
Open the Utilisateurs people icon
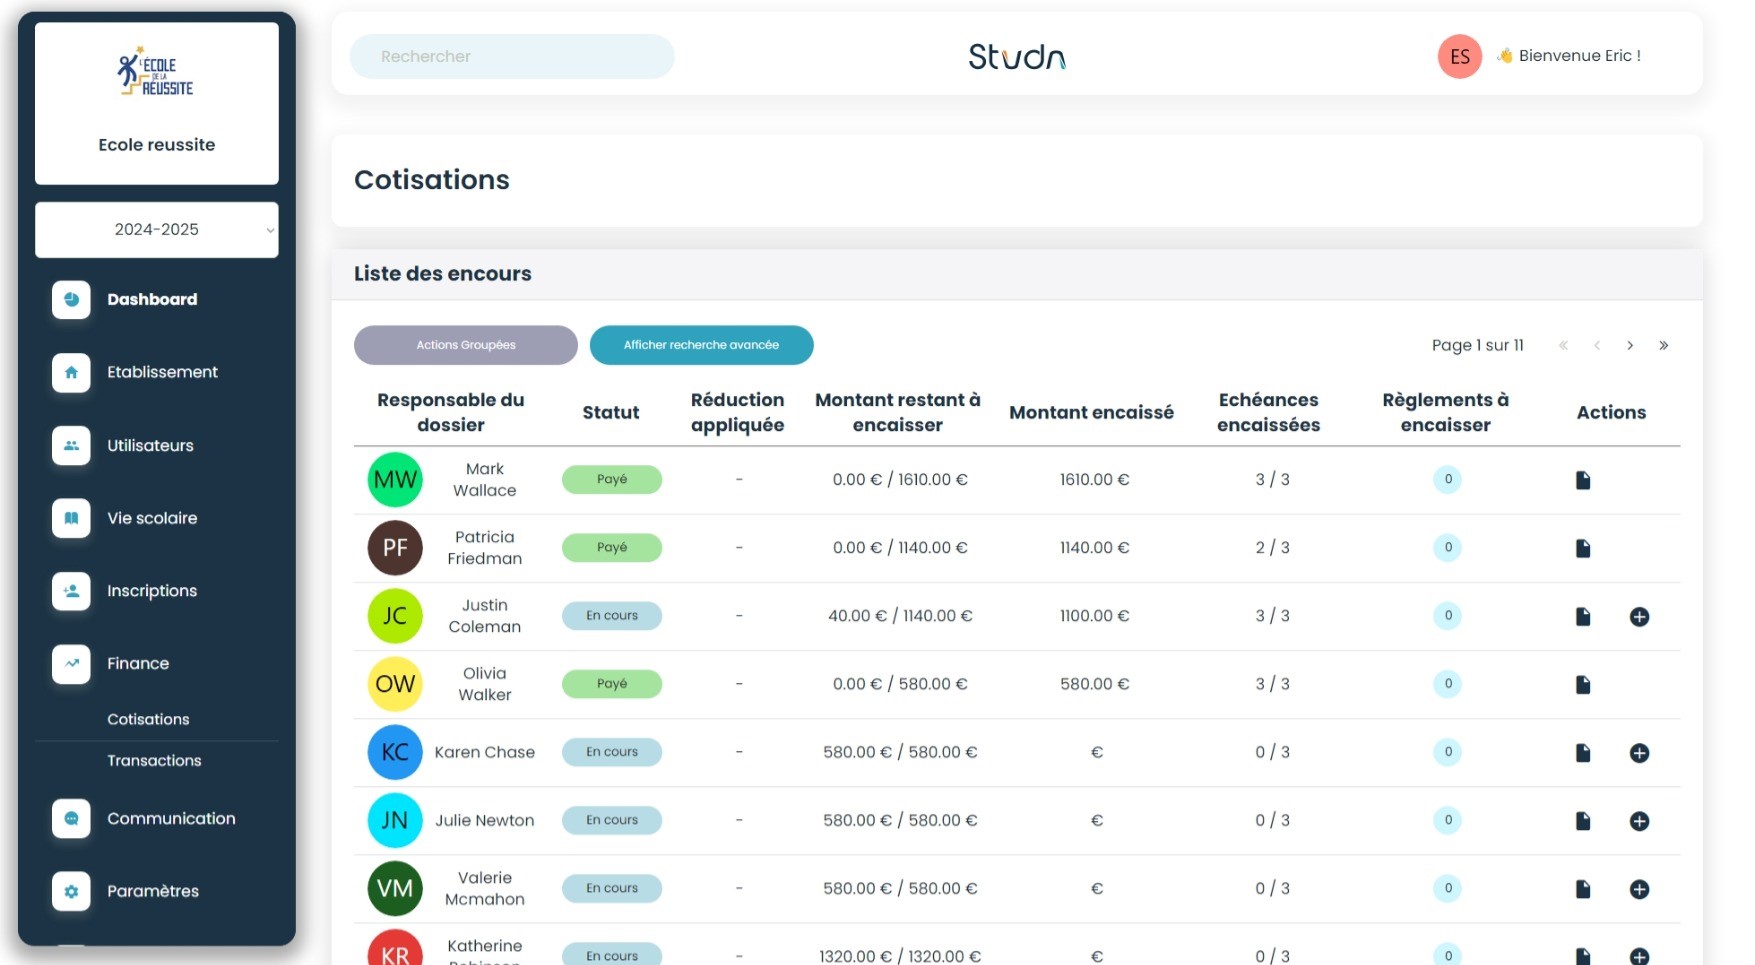click(71, 445)
